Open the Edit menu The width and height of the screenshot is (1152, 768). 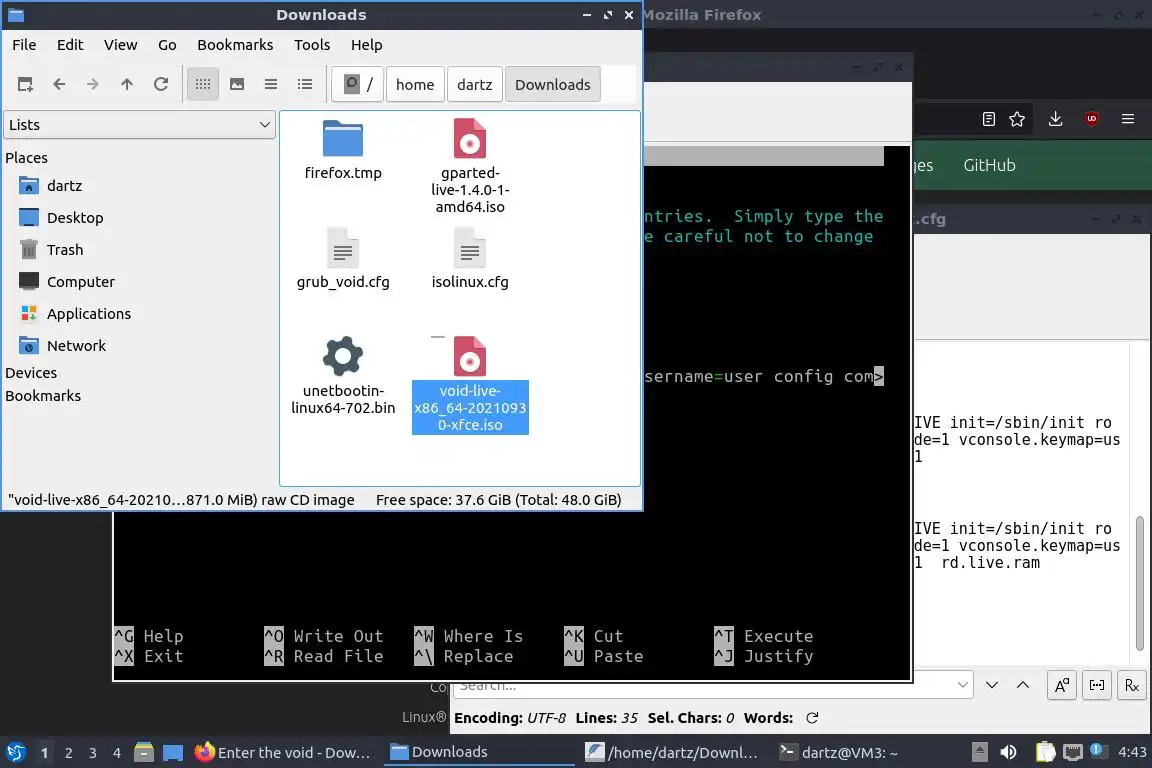(70, 45)
